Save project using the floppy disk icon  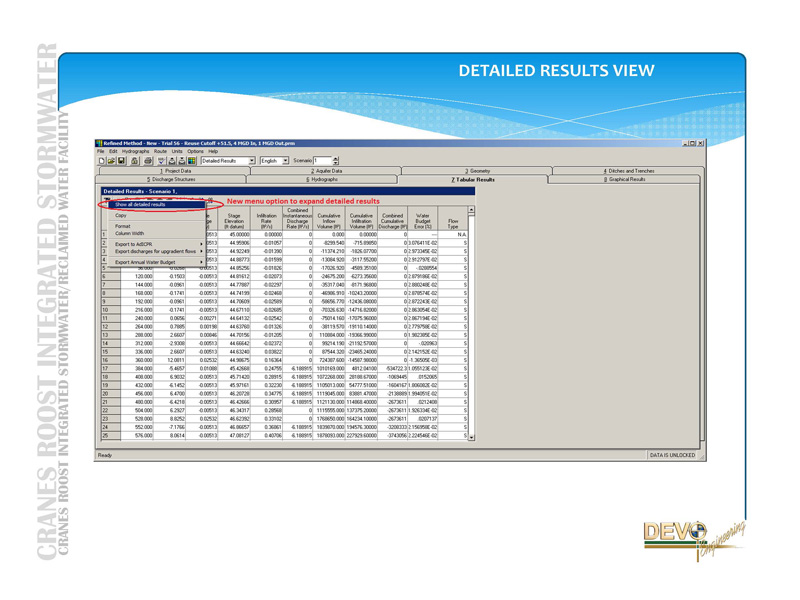[121, 161]
